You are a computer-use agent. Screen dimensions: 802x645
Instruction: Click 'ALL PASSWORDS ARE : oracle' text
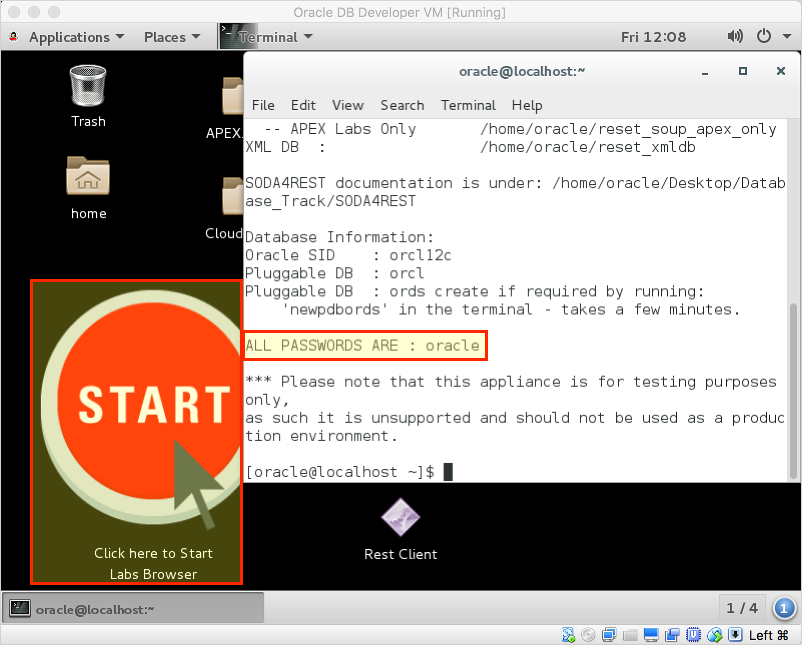(363, 345)
